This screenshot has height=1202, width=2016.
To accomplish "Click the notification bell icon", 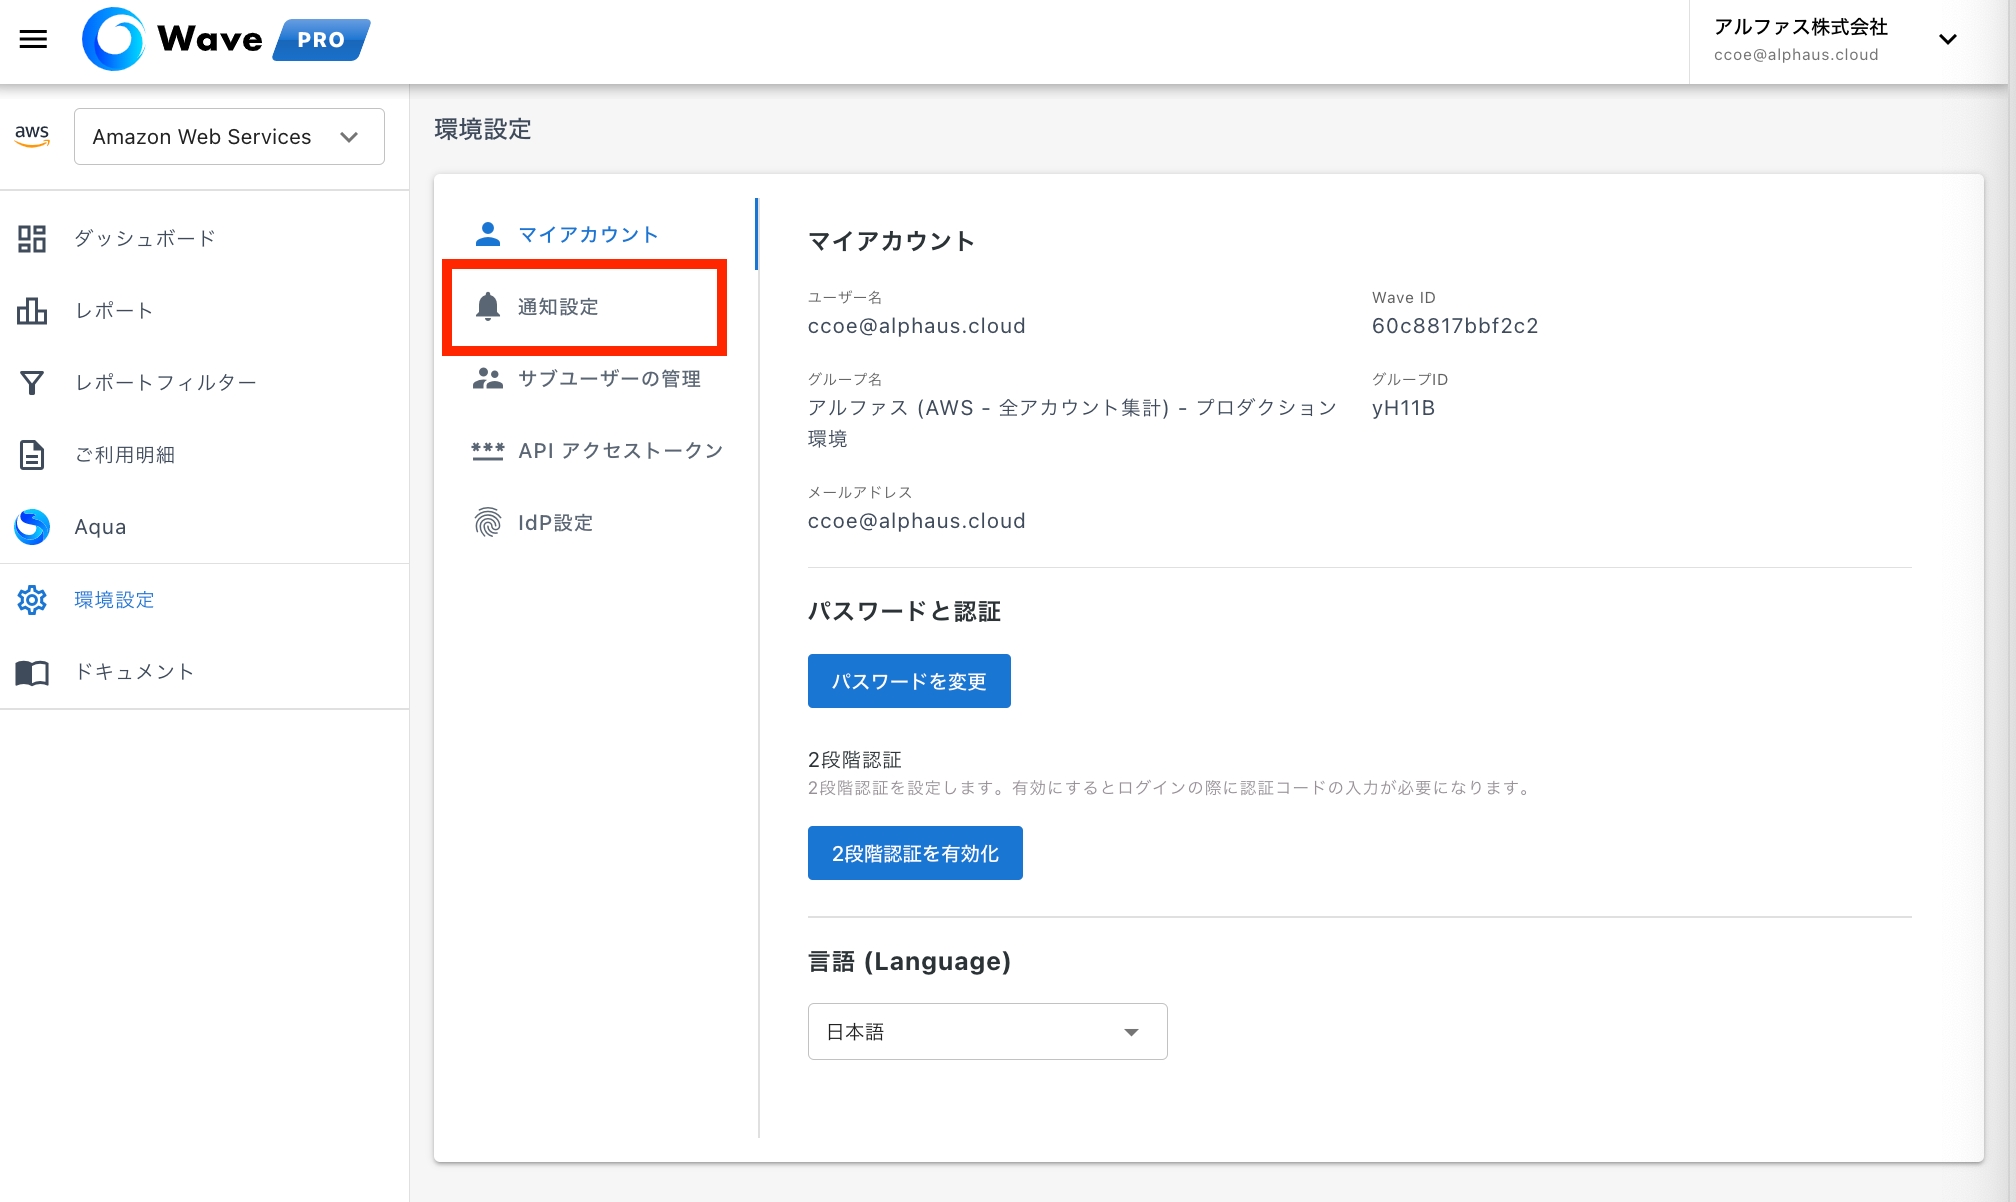I will coord(488,307).
